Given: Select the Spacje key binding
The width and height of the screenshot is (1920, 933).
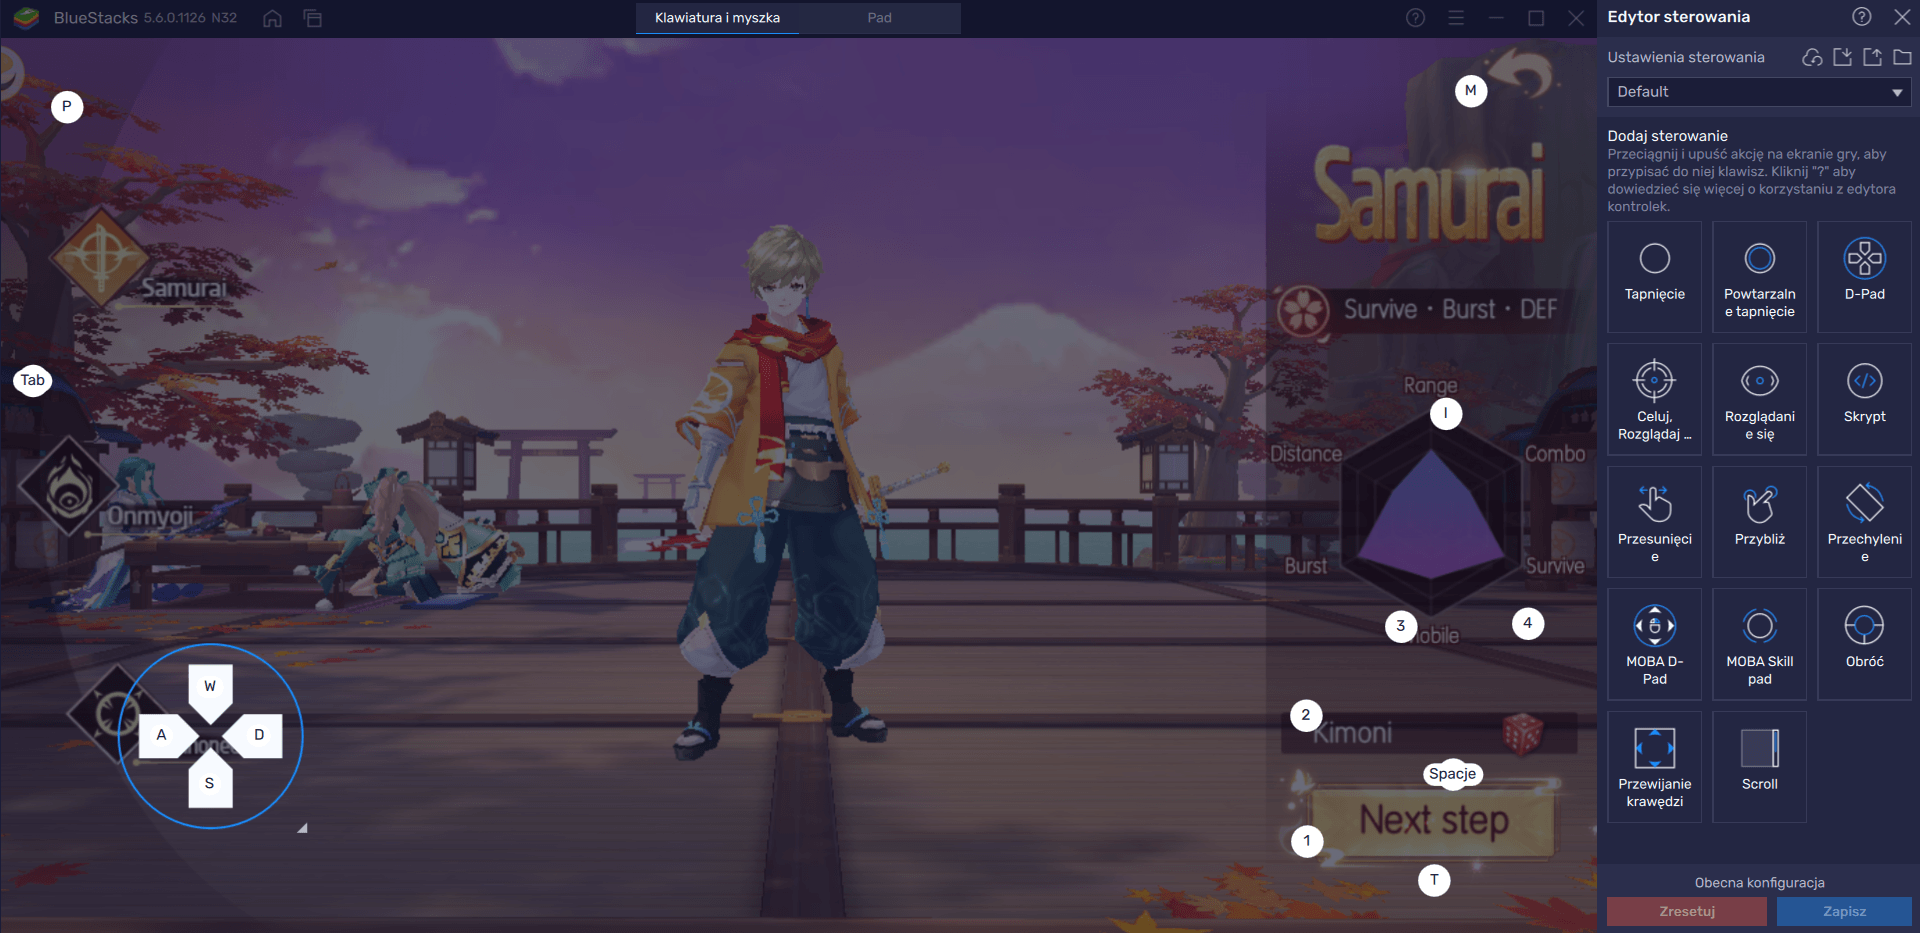Looking at the screenshot, I should coord(1452,774).
